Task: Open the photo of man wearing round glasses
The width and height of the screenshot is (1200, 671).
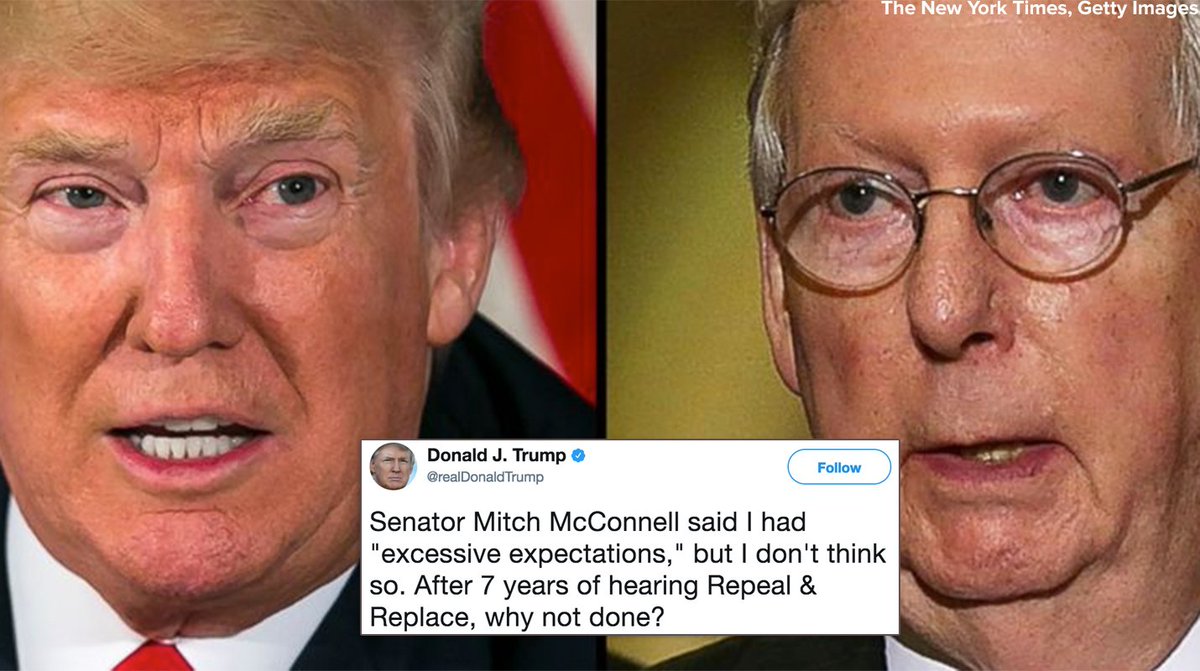Action: (904, 300)
